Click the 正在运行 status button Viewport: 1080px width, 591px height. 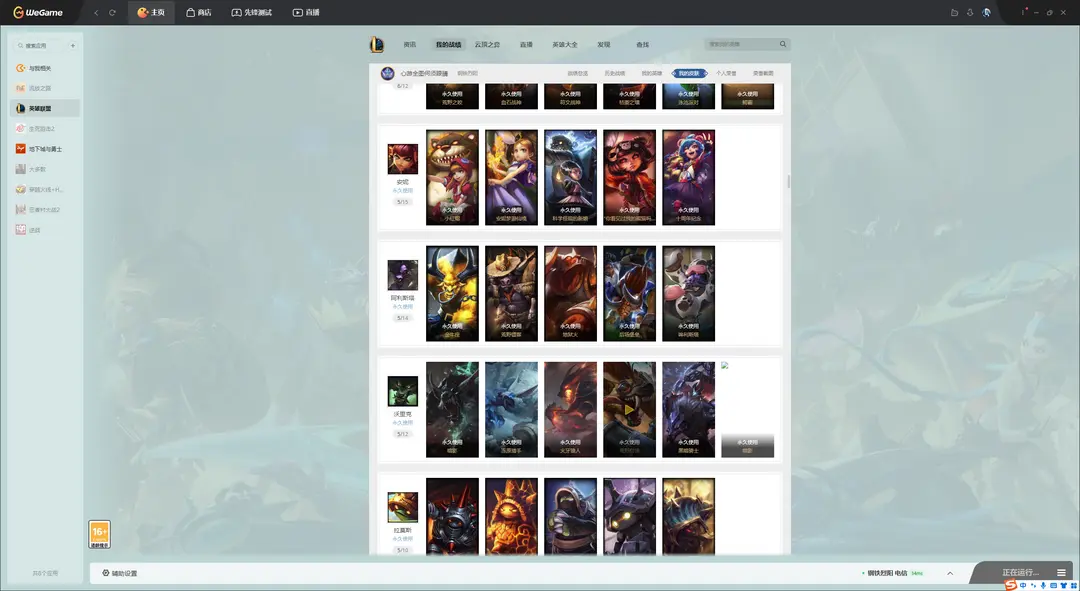tap(1020, 572)
